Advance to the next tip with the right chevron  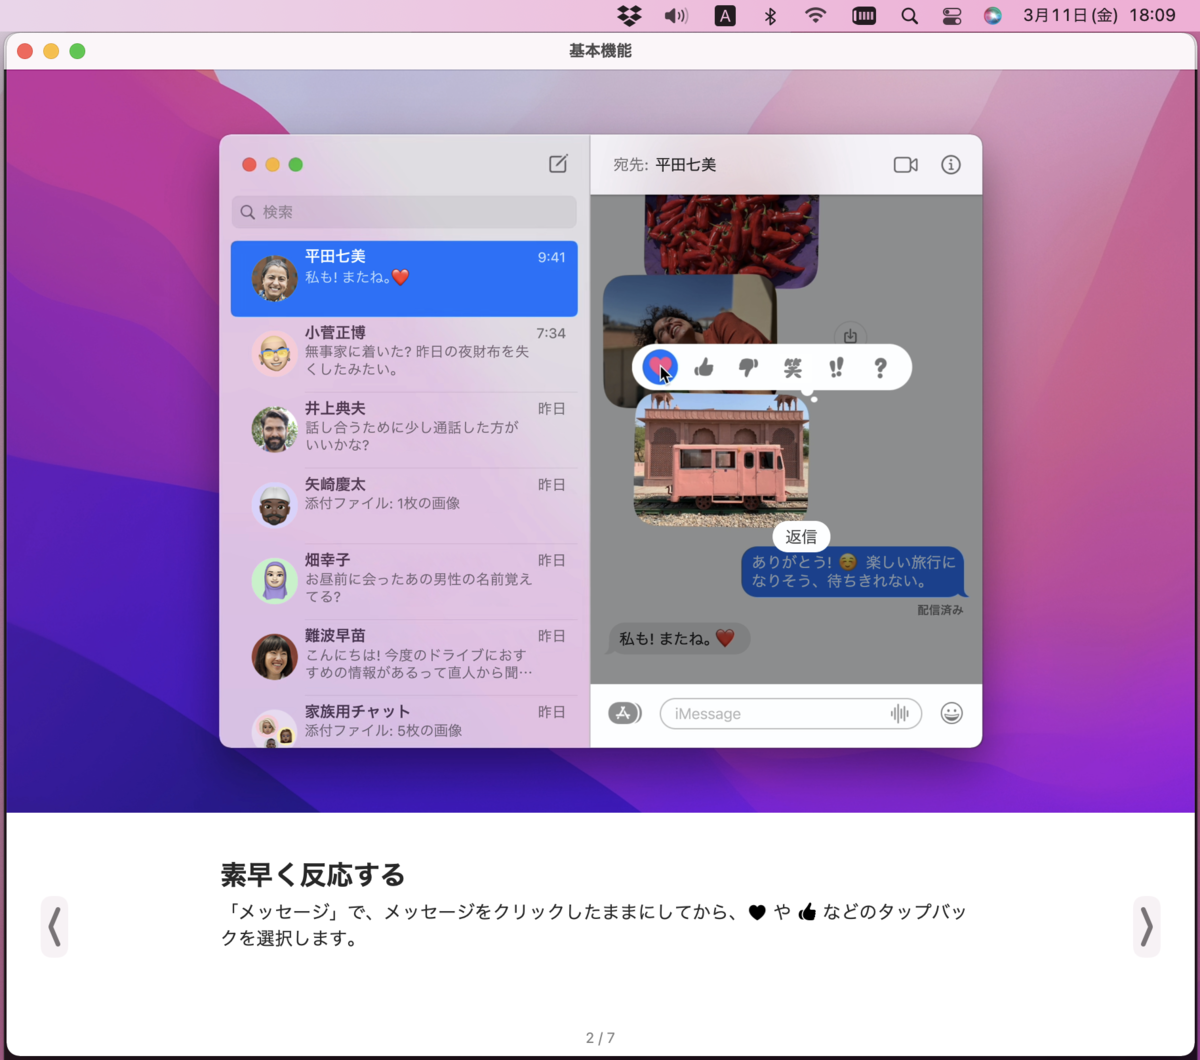(1146, 926)
